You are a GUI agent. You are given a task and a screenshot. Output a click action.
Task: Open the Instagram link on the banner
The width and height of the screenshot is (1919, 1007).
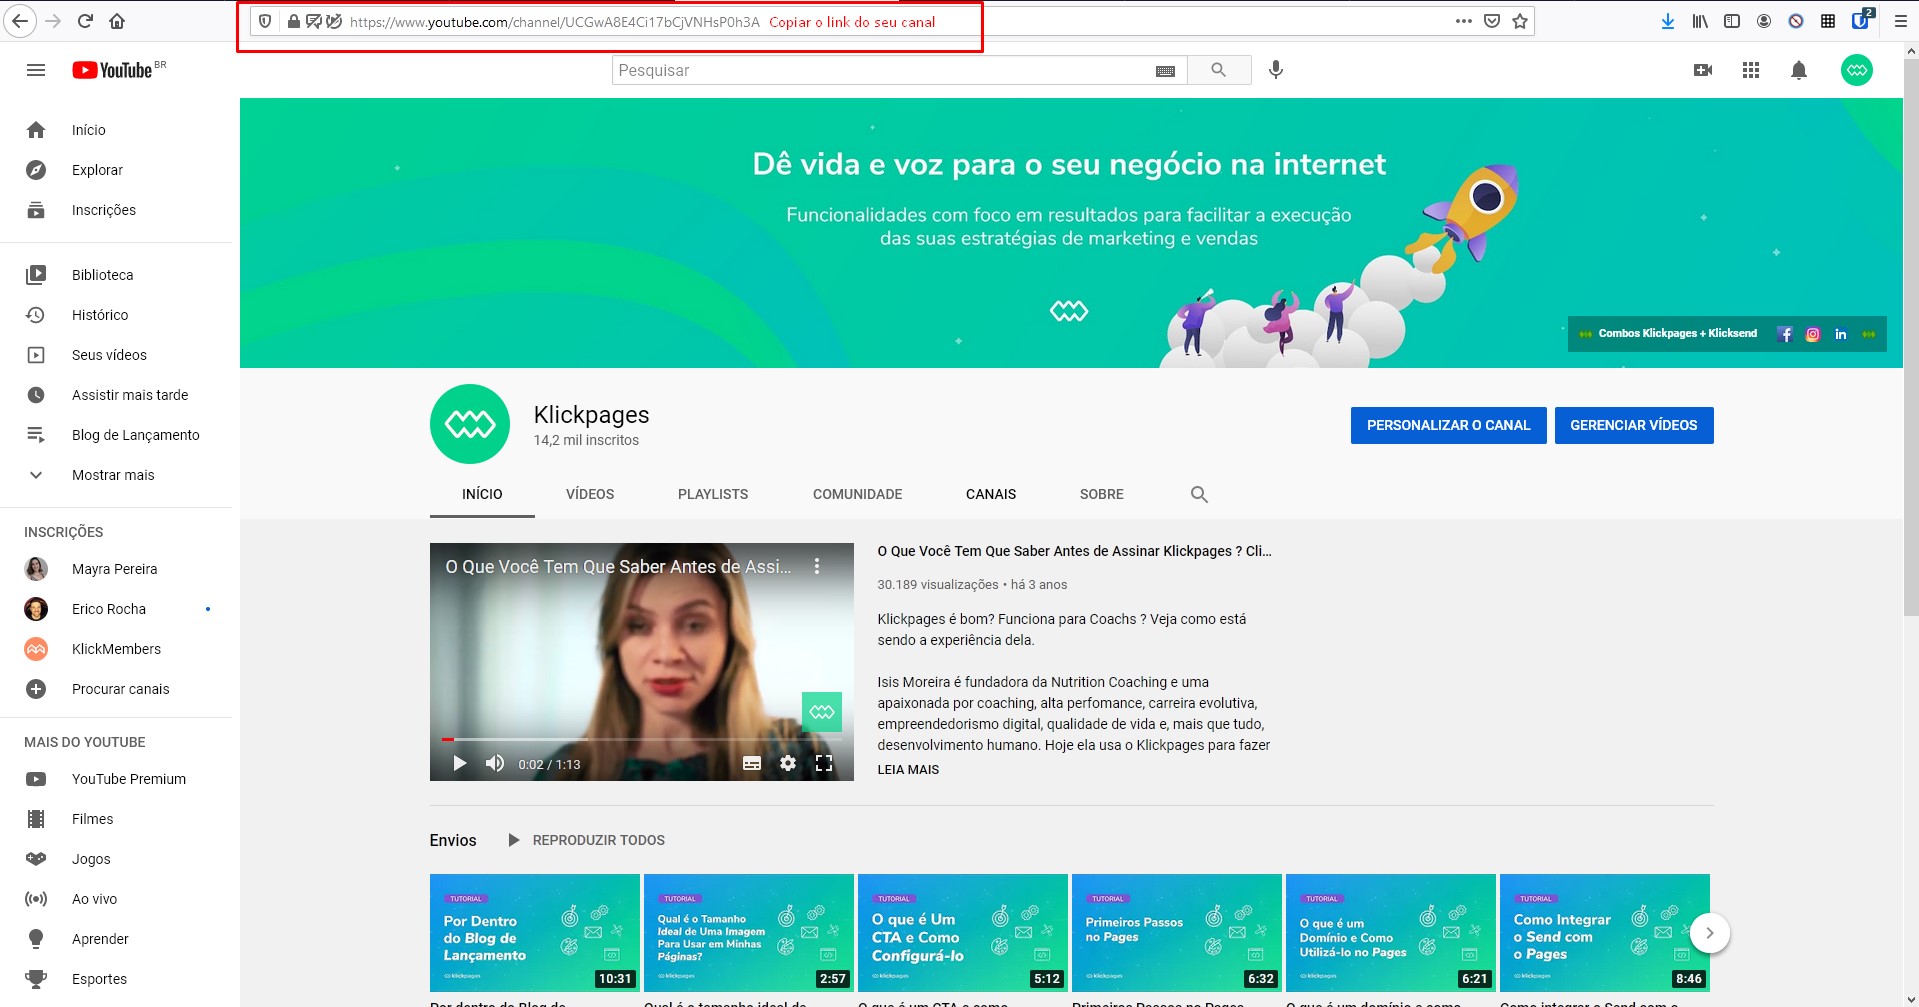(x=1813, y=334)
